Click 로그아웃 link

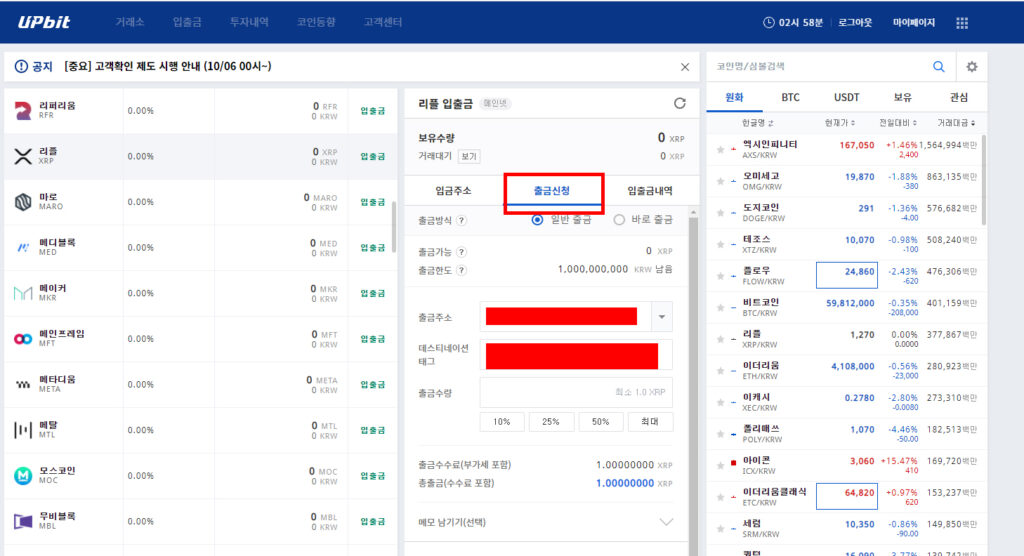click(x=855, y=22)
